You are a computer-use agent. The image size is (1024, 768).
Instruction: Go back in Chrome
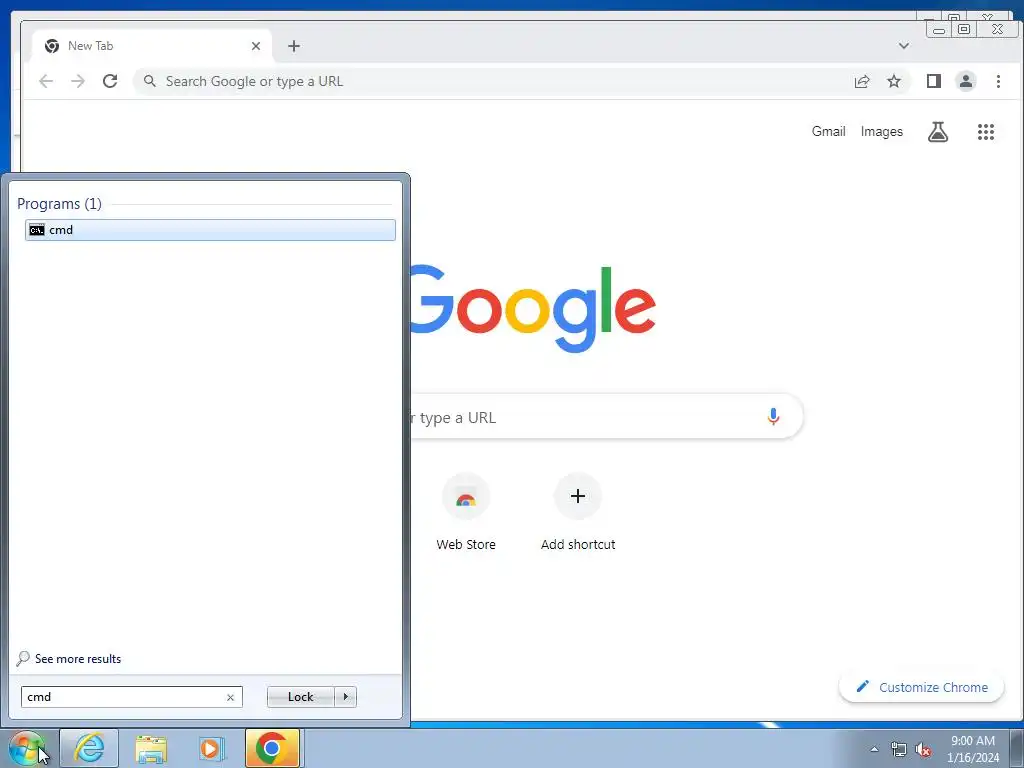46,81
